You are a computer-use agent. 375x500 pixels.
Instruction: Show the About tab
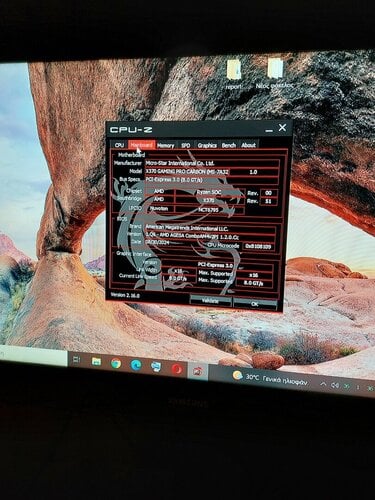tap(248, 145)
